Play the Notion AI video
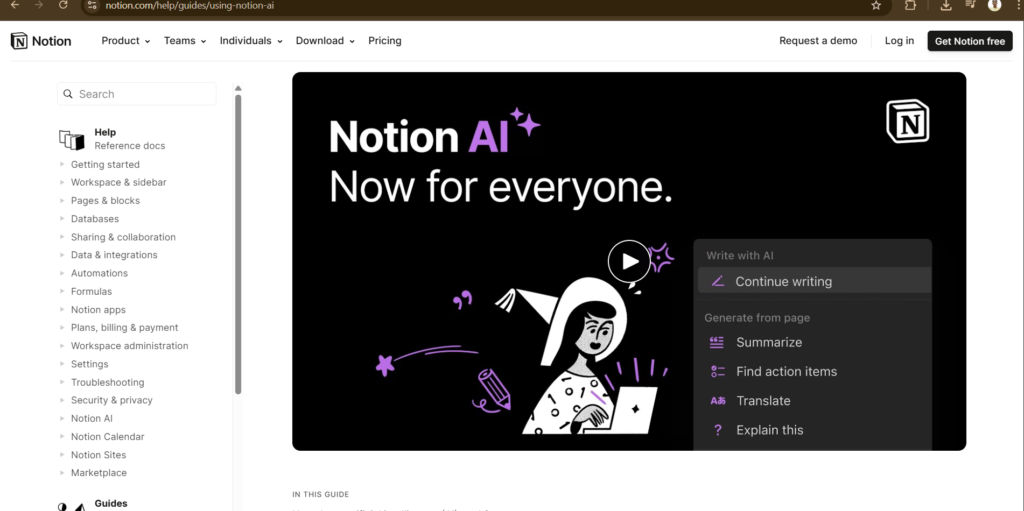 [x=630, y=261]
